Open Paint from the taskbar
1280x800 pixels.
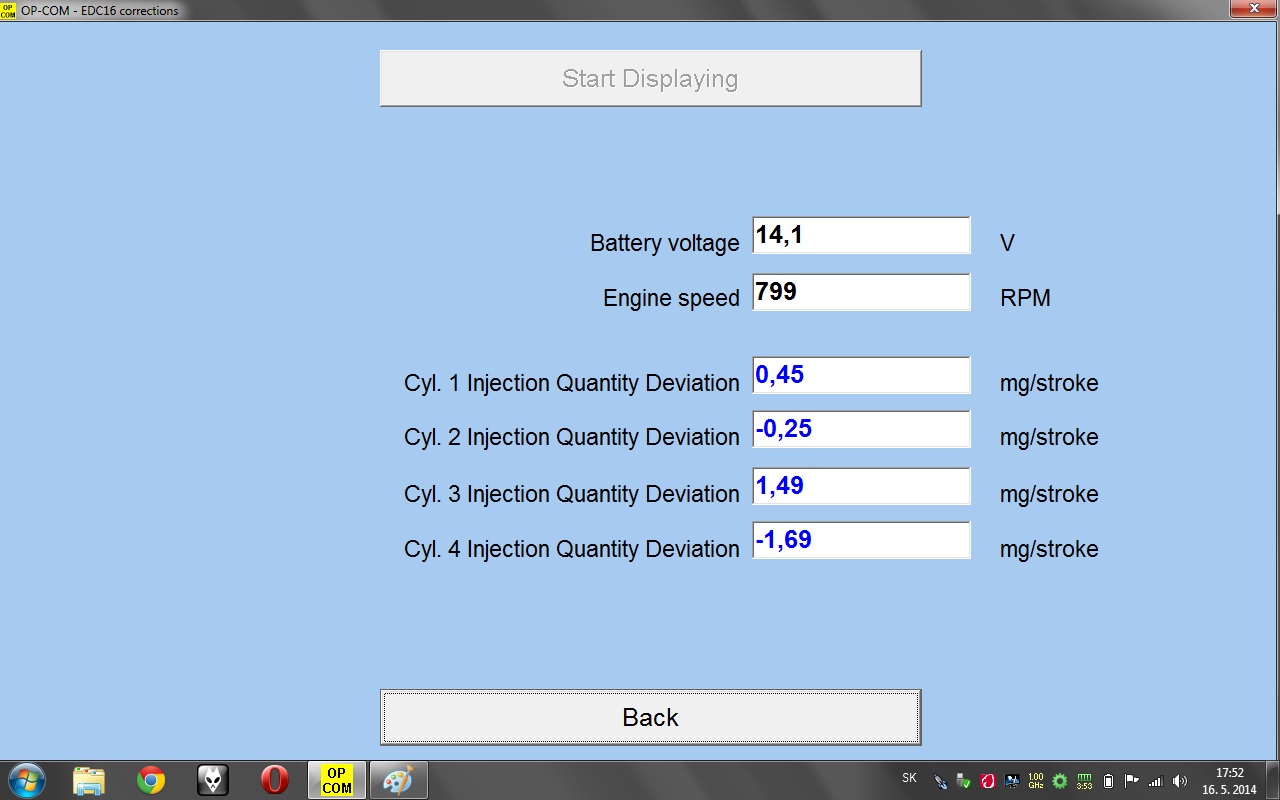(398, 780)
